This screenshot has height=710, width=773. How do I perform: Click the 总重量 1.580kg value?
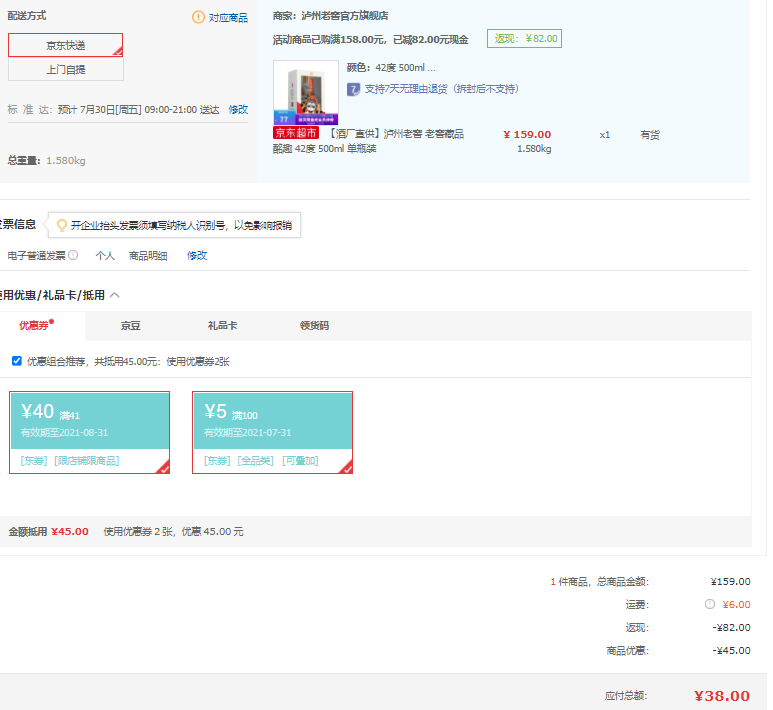(66, 161)
